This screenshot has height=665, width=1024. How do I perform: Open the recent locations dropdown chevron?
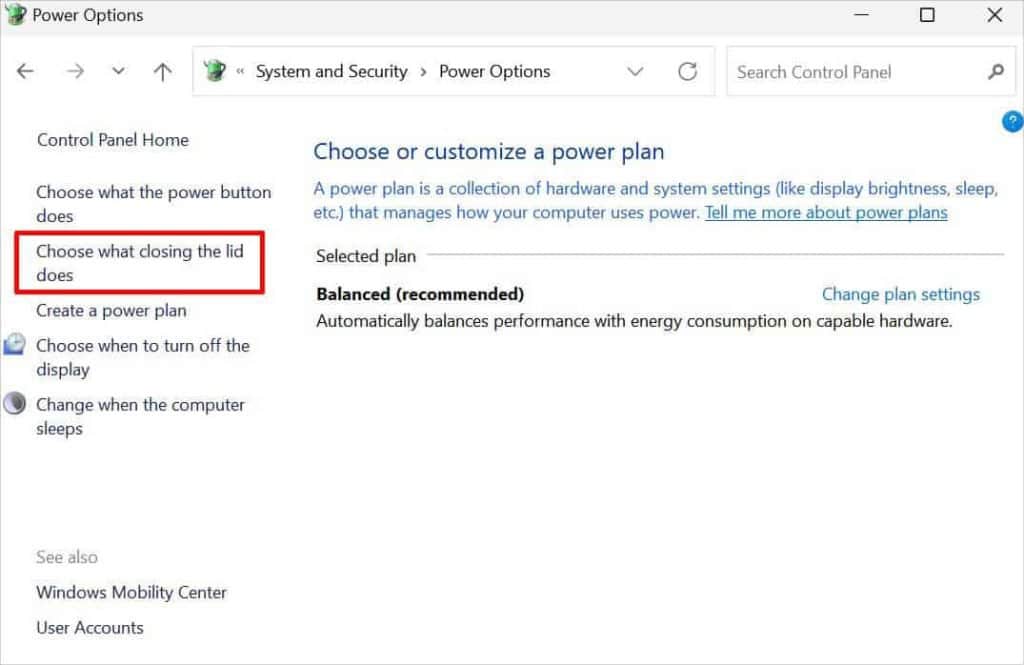[119, 72]
